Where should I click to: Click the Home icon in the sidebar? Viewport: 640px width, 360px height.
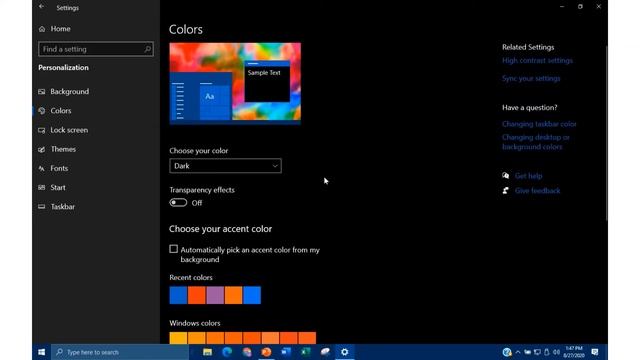point(42,29)
